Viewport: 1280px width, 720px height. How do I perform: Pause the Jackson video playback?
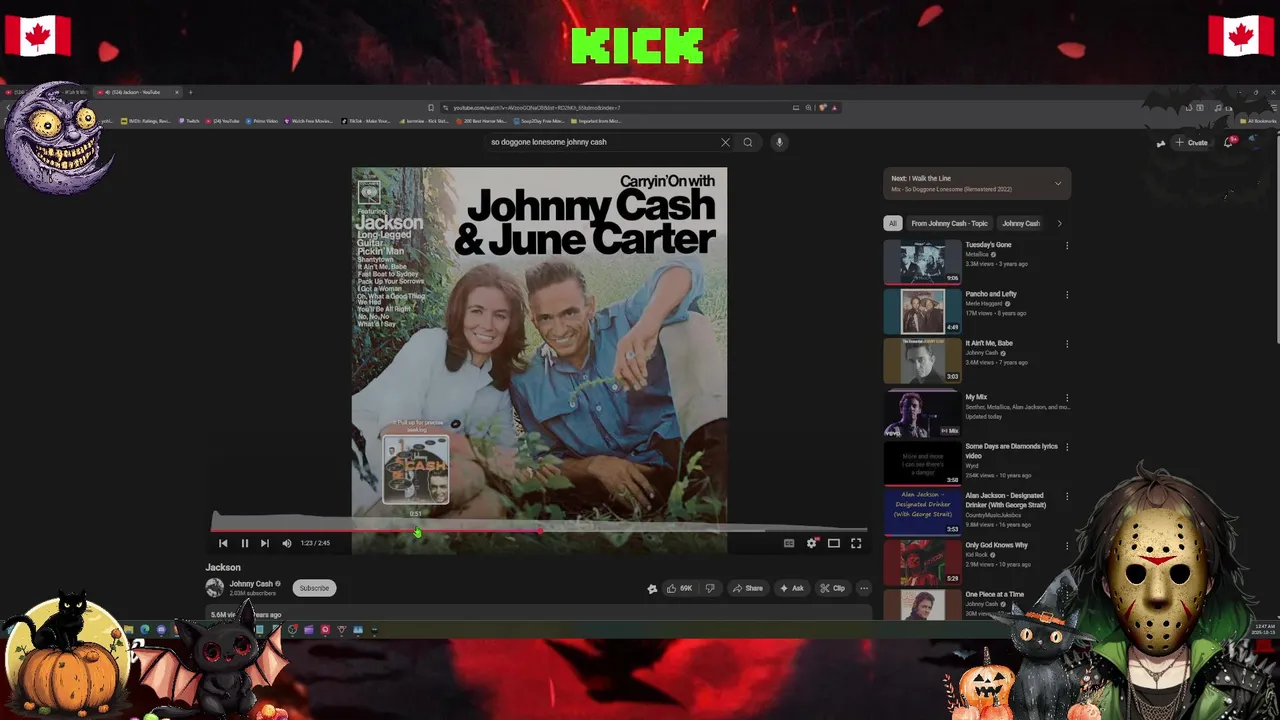pyautogui.click(x=244, y=543)
